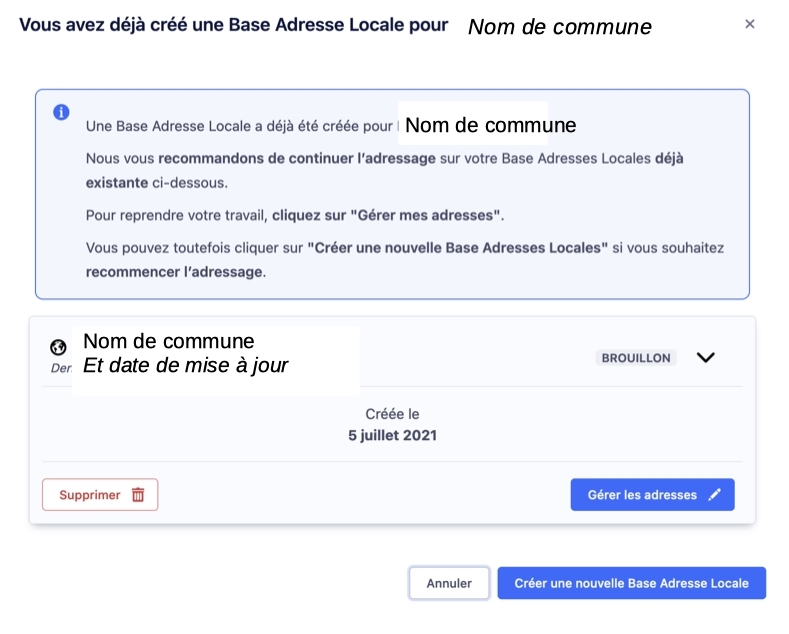This screenshot has width=789, height=634.
Task: Click the globe icon beside the commune name
Action: (x=58, y=348)
